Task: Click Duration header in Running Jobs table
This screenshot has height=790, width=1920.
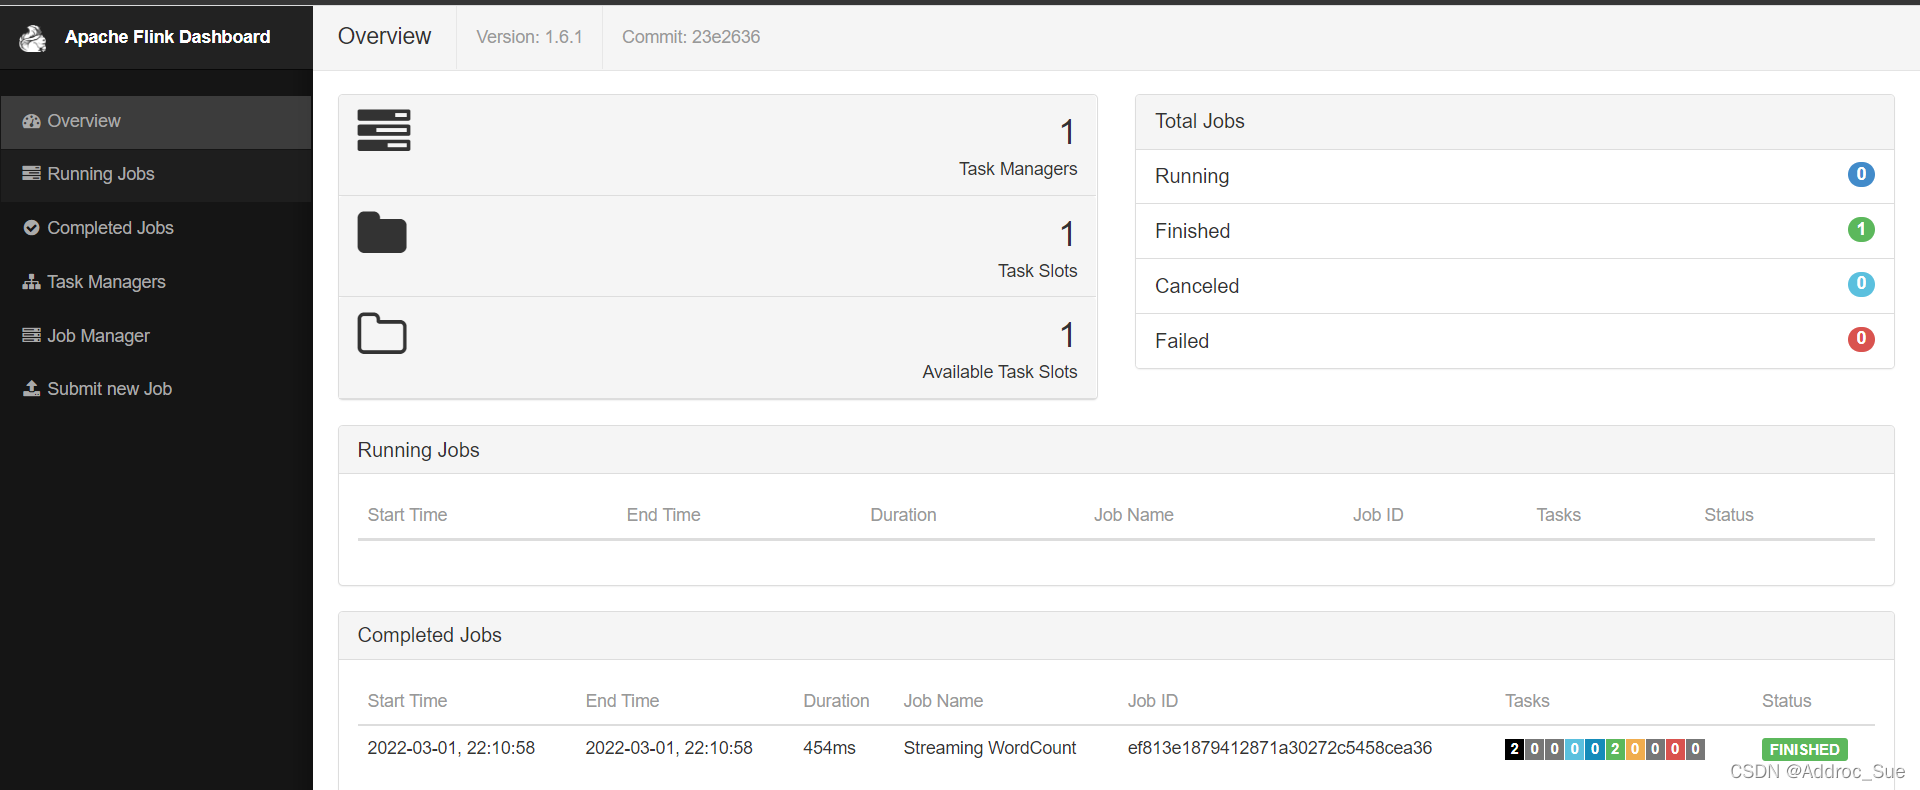Action: [903, 515]
